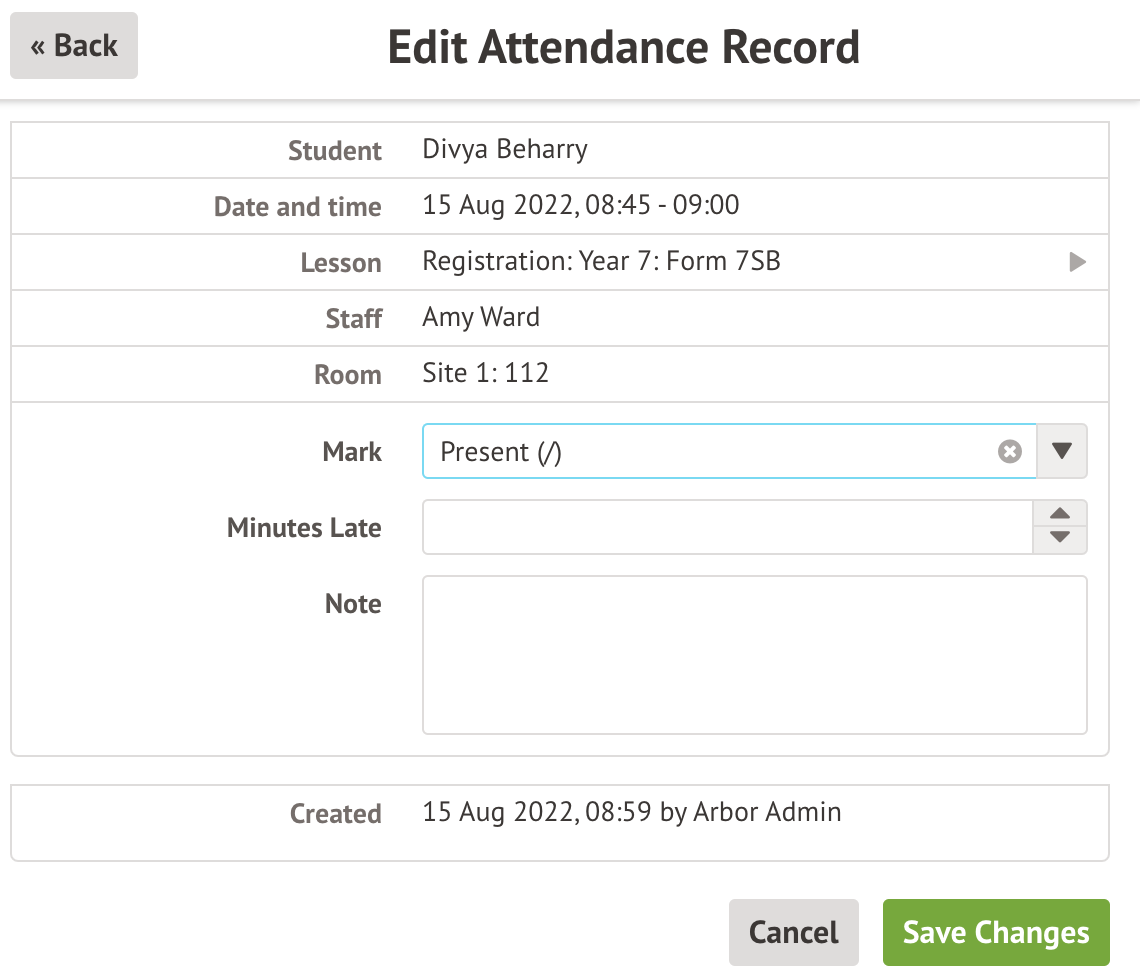The width and height of the screenshot is (1140, 978).
Task: Go back using the Back button
Action: click(x=74, y=46)
